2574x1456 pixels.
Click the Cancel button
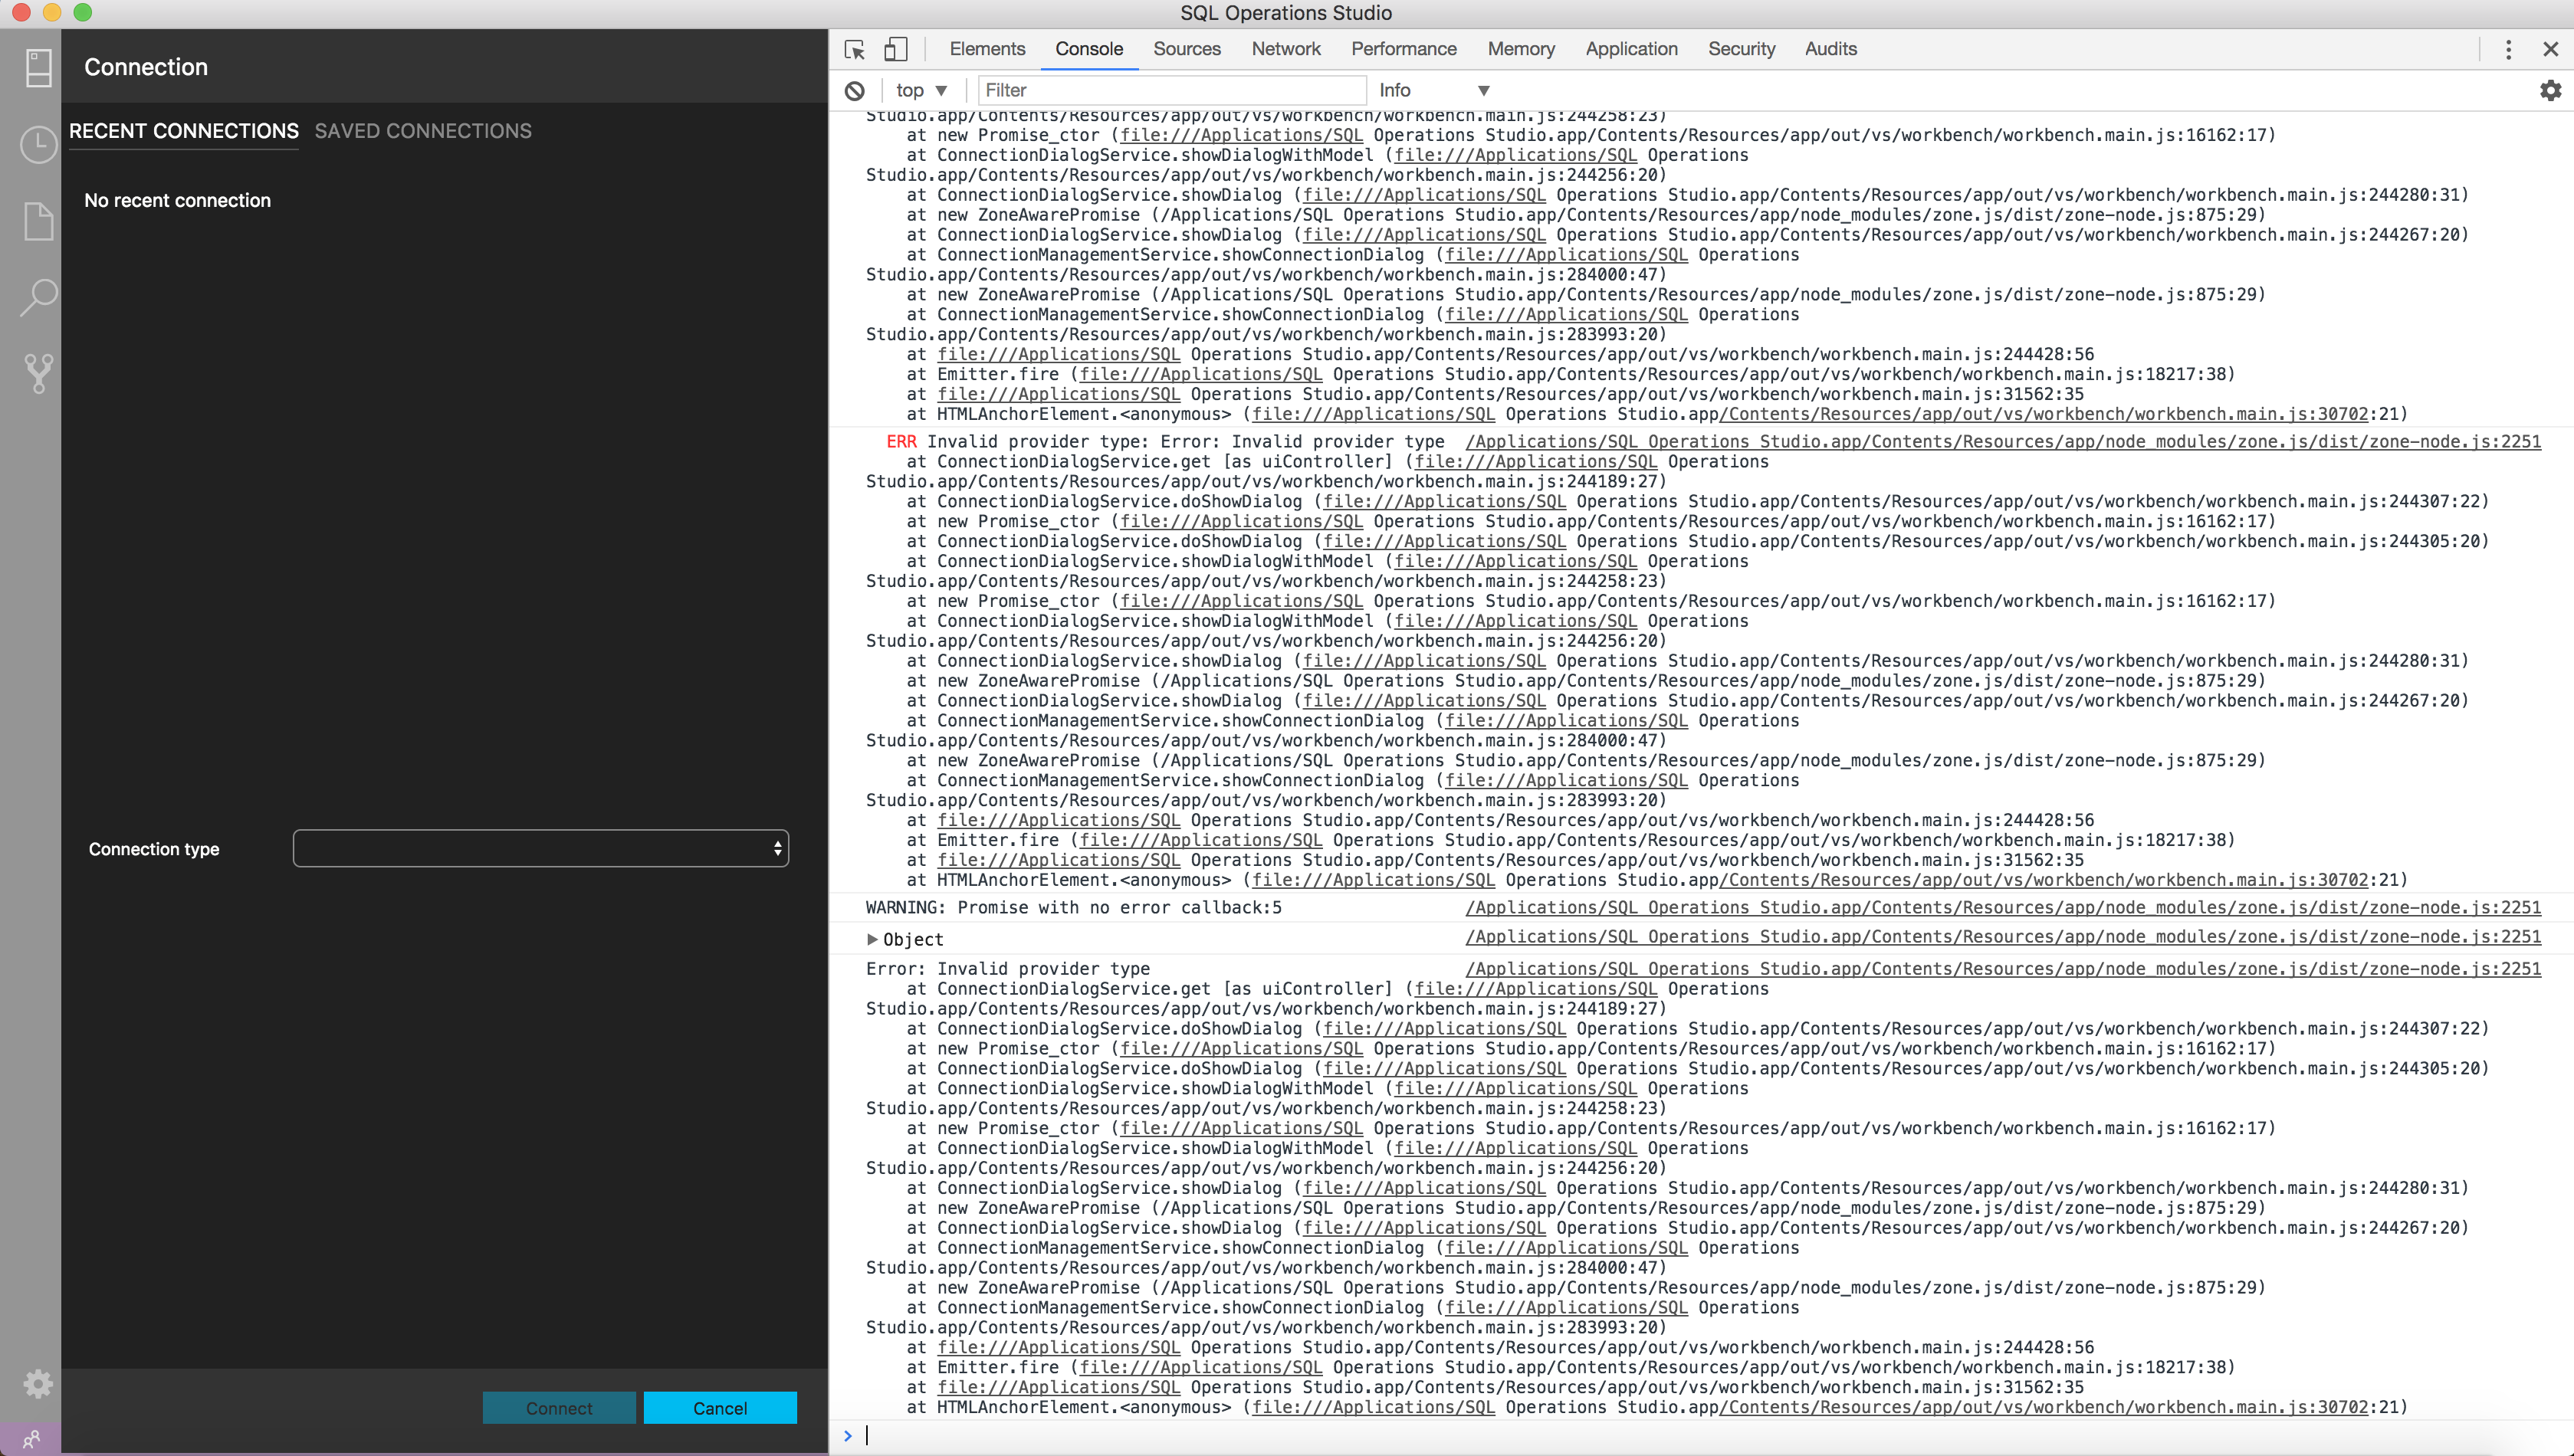tap(720, 1407)
